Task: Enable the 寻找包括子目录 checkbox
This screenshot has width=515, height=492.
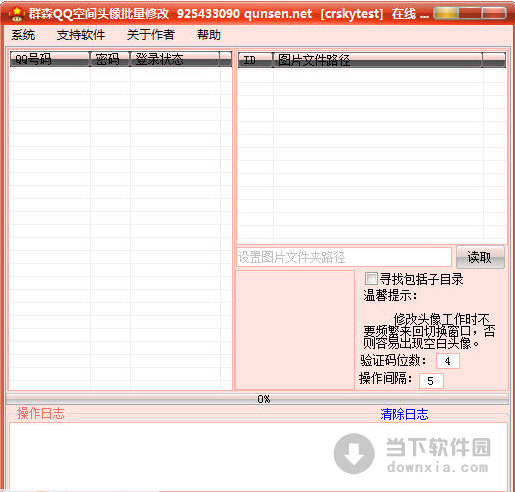Action: [371, 279]
